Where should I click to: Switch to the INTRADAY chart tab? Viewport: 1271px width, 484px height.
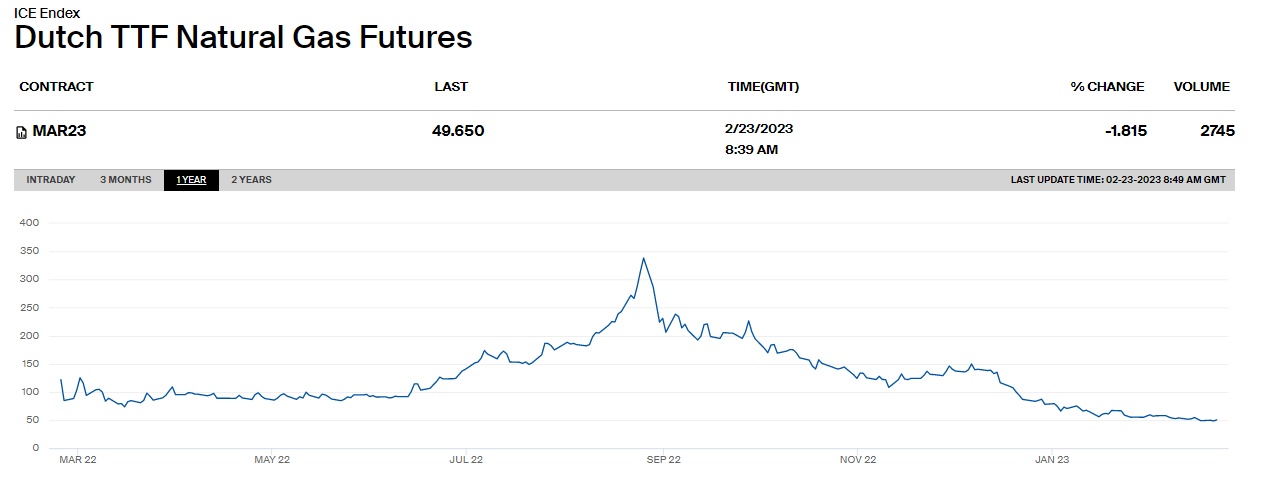(x=50, y=180)
